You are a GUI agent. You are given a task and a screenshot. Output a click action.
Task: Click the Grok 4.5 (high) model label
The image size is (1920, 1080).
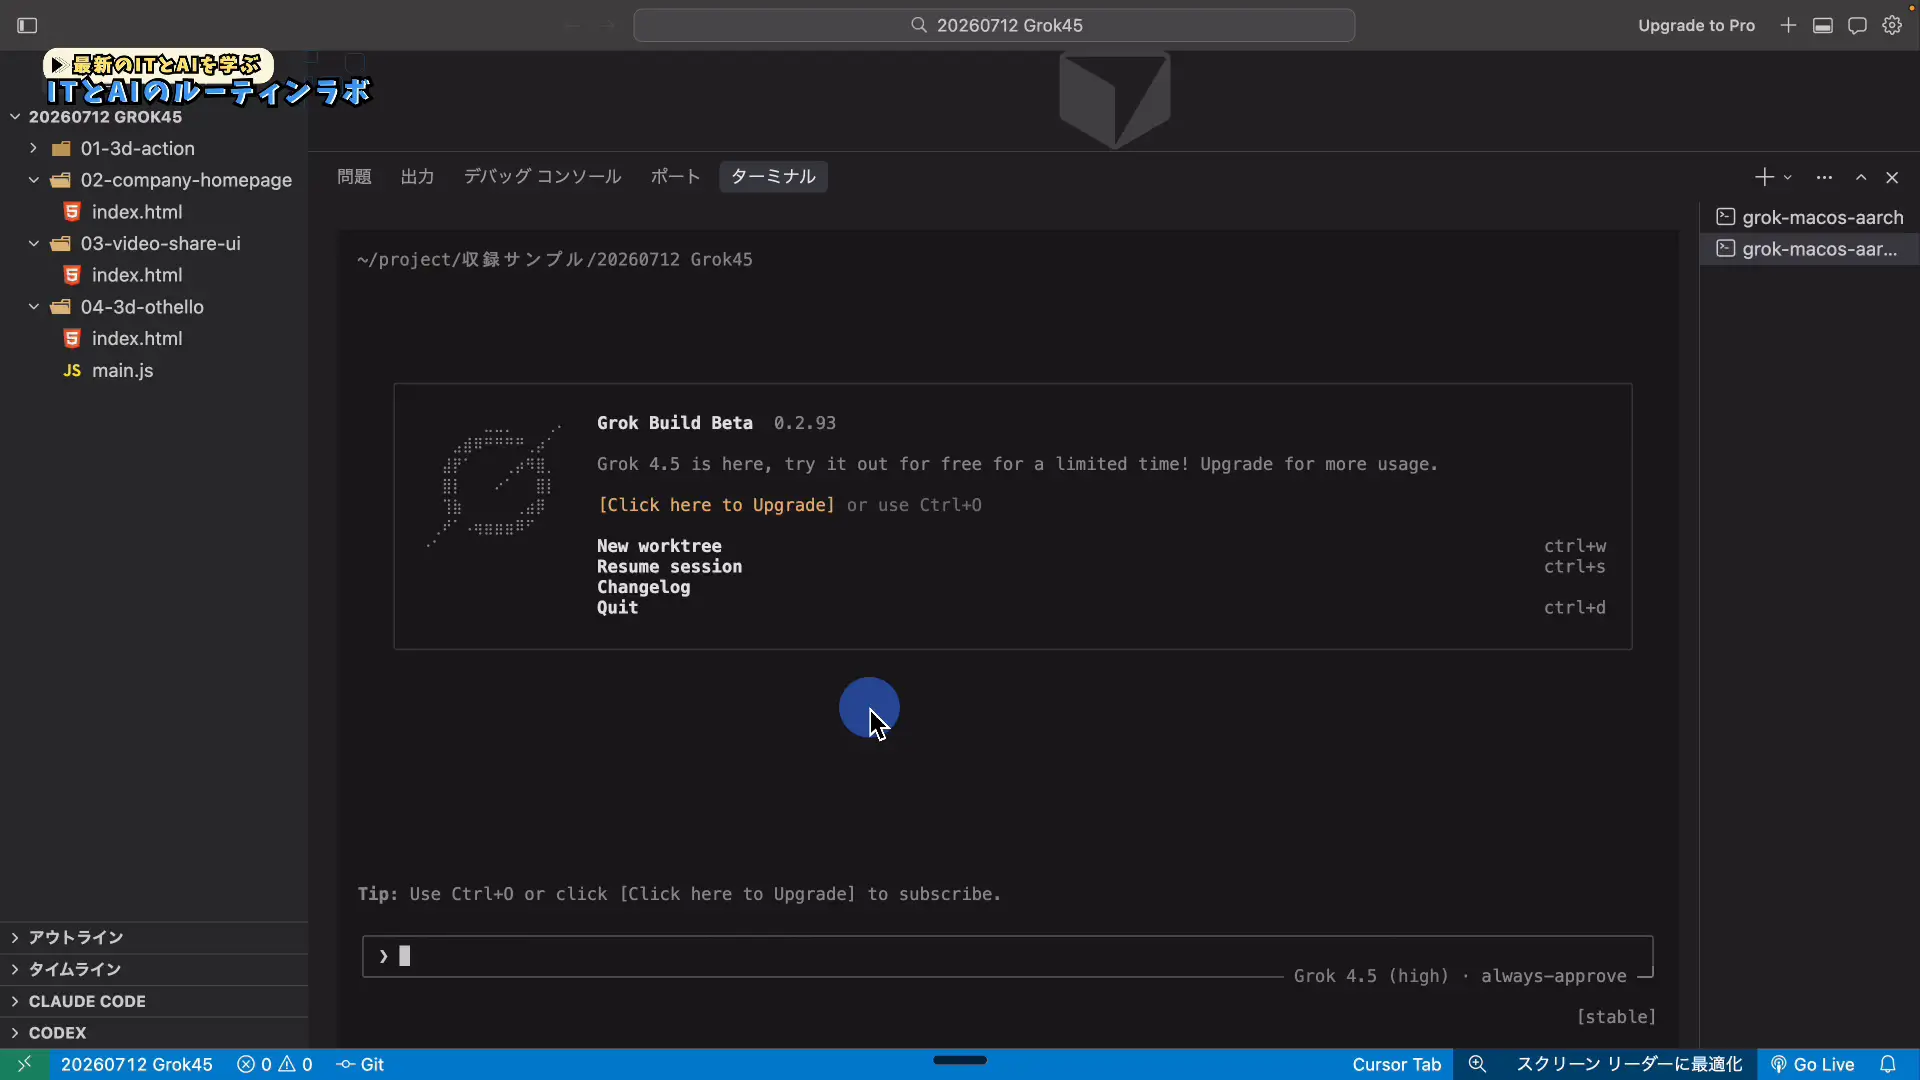point(1371,976)
